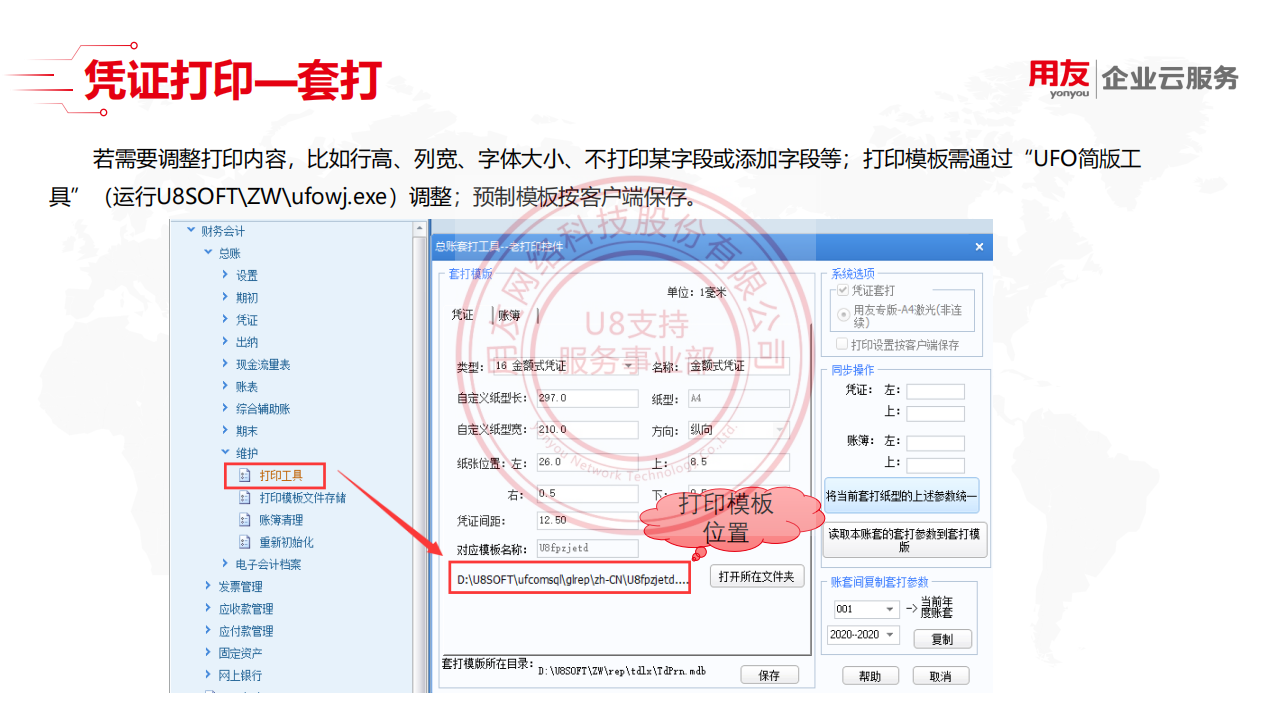1272x715 pixels.
Task: Click the 帮助 button
Action: pos(870,676)
